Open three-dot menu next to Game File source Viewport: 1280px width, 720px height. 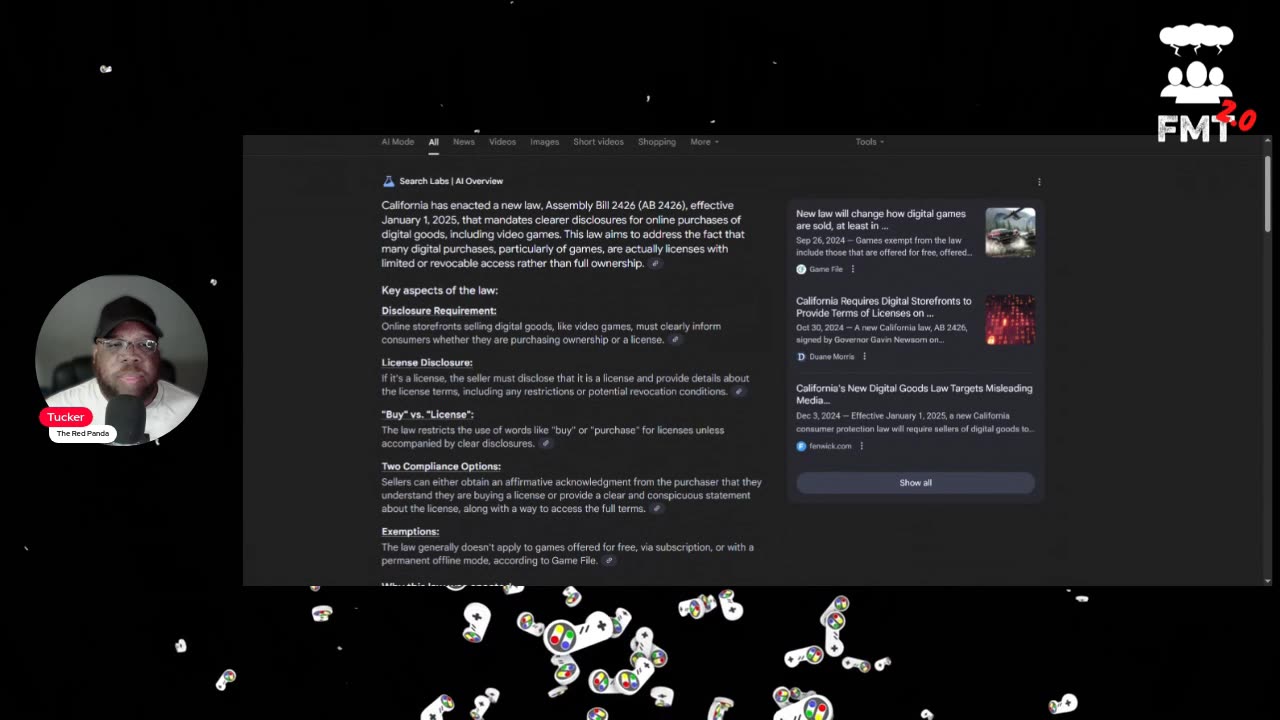click(853, 269)
